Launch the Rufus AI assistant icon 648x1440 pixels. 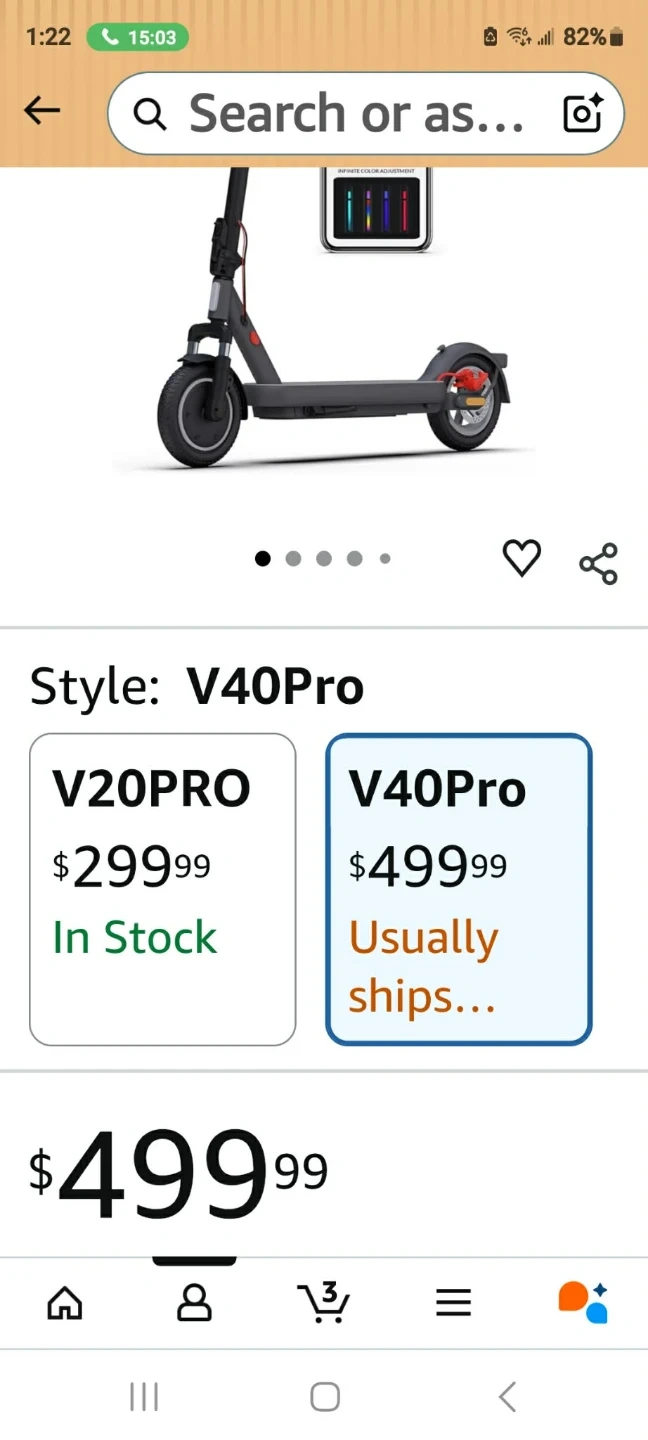(x=583, y=1302)
